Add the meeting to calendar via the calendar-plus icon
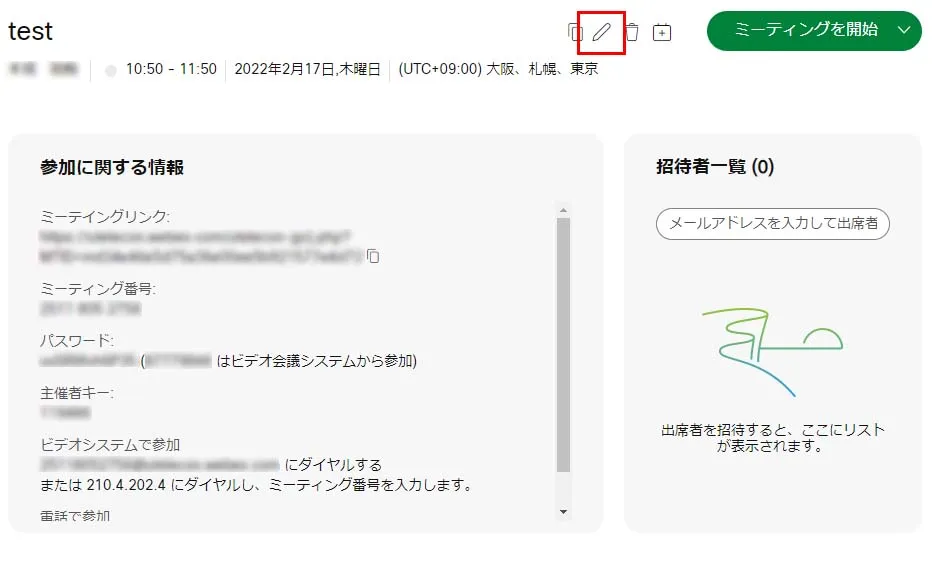 pos(662,32)
